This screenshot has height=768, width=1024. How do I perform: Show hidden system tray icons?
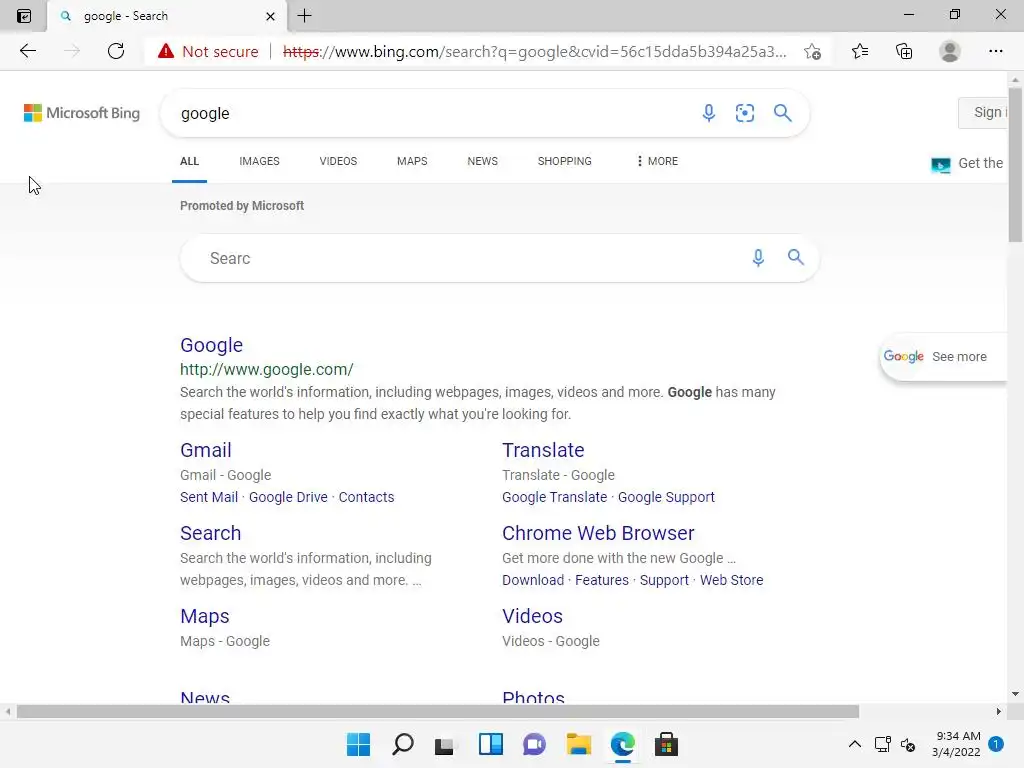coord(854,744)
